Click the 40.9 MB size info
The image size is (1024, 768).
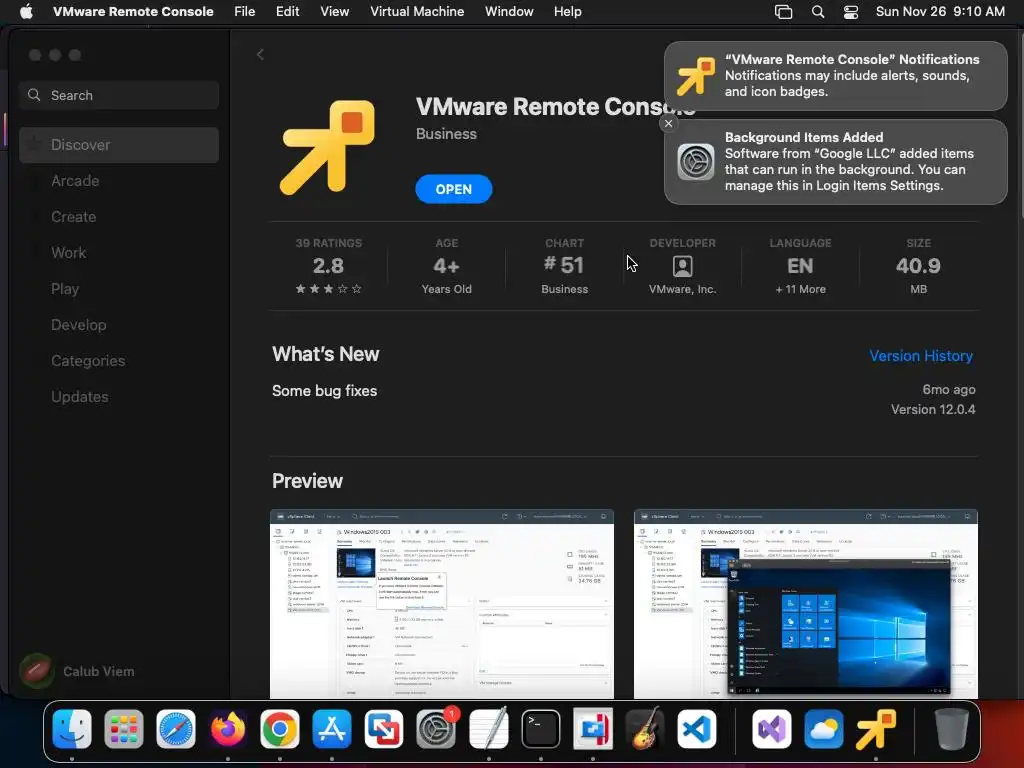click(x=918, y=266)
